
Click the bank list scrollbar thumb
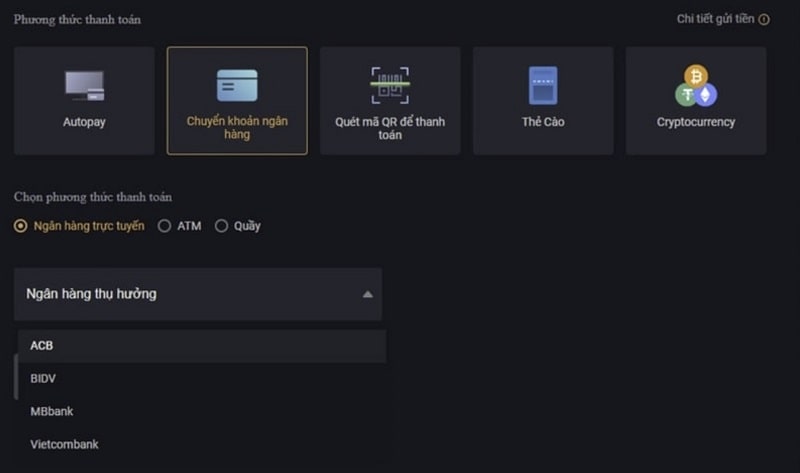(x=16, y=377)
